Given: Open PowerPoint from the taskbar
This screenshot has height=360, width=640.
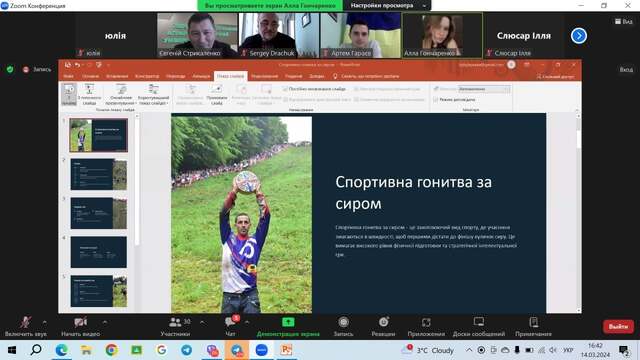Looking at the screenshot, I should [x=286, y=350].
